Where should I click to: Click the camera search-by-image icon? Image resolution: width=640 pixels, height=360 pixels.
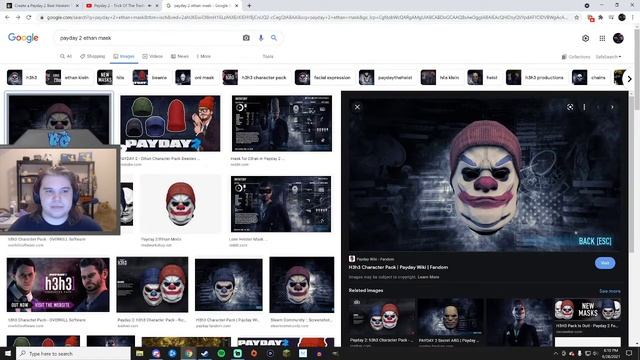click(x=246, y=38)
